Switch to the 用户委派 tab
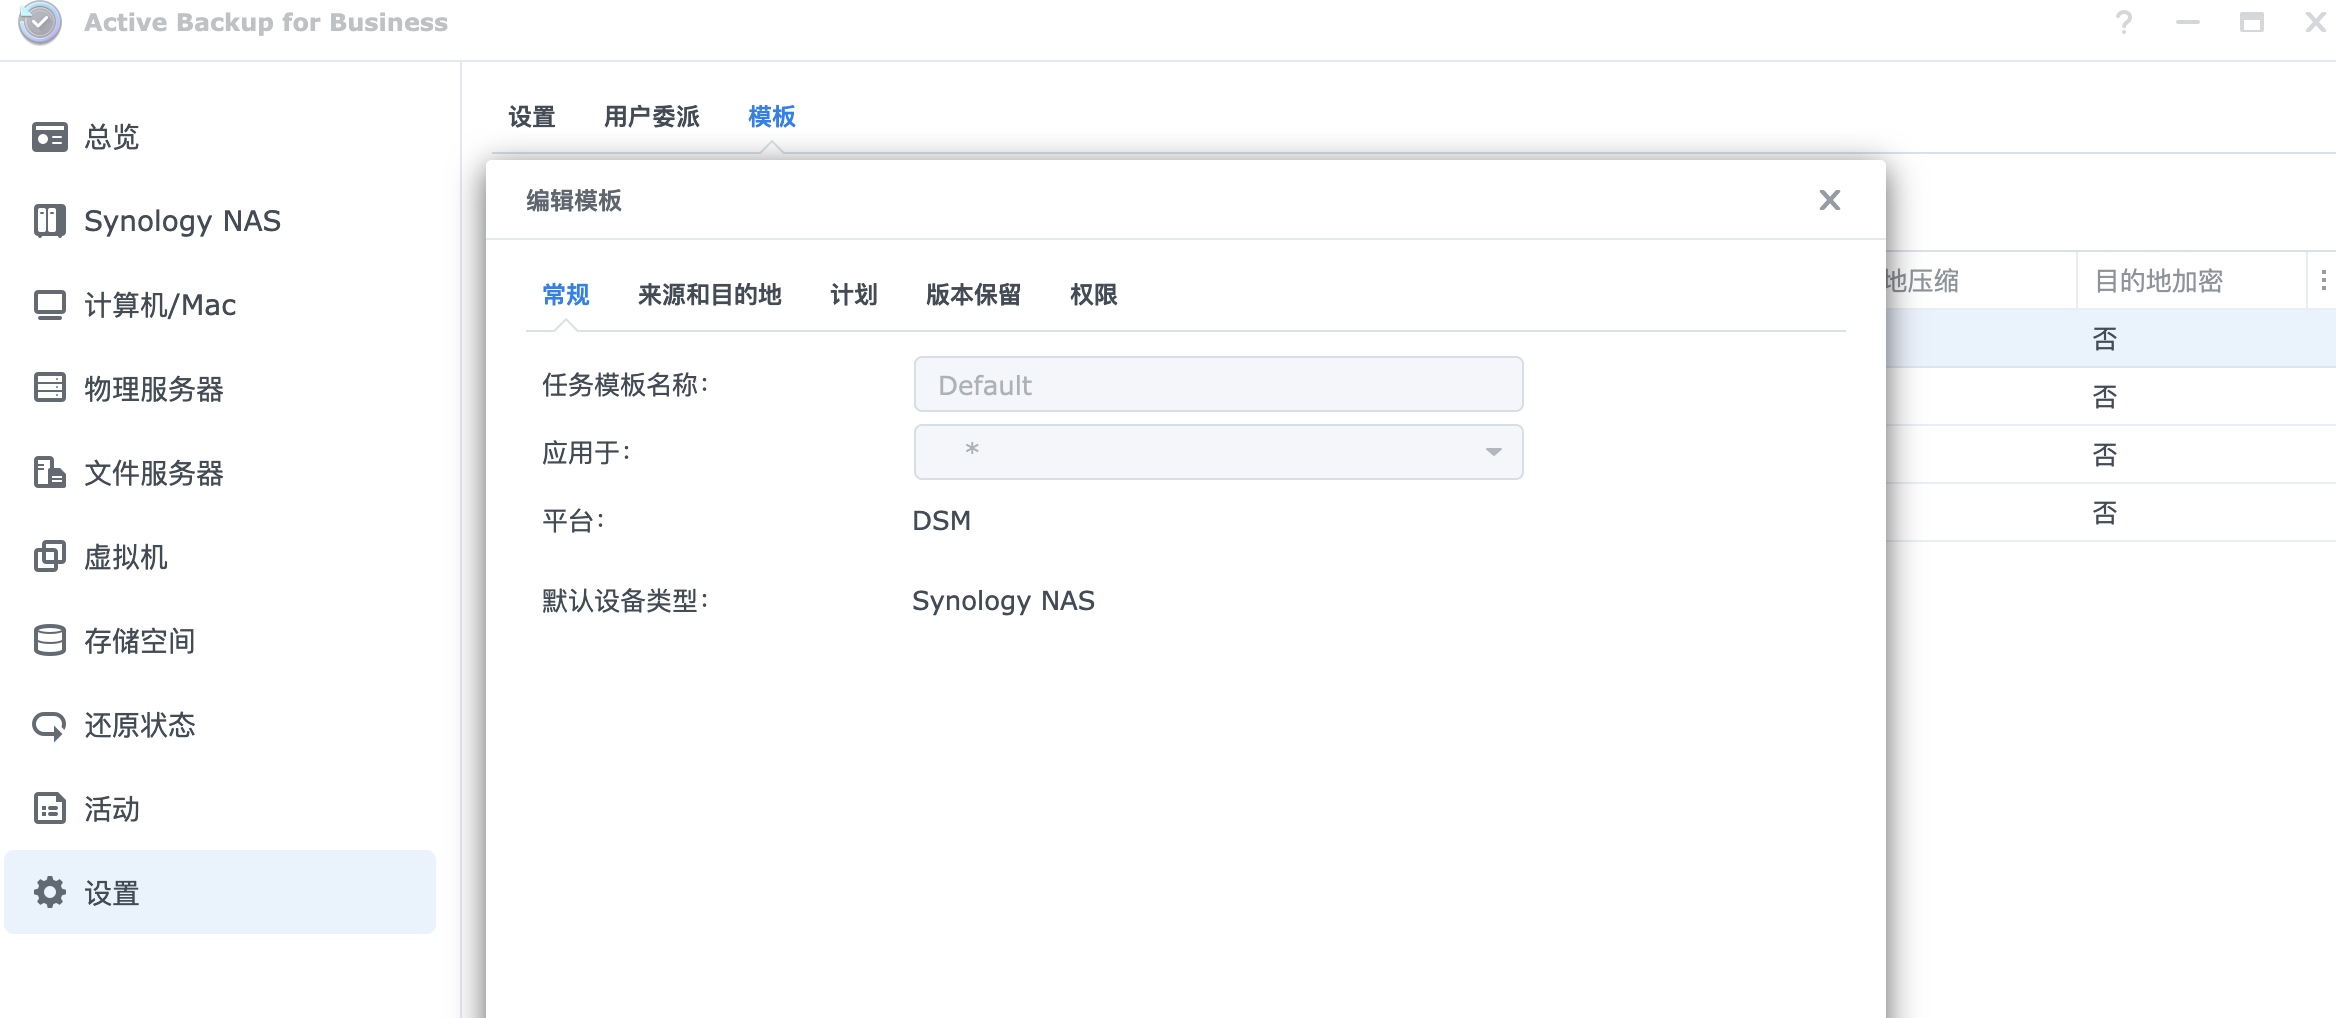 tap(651, 117)
